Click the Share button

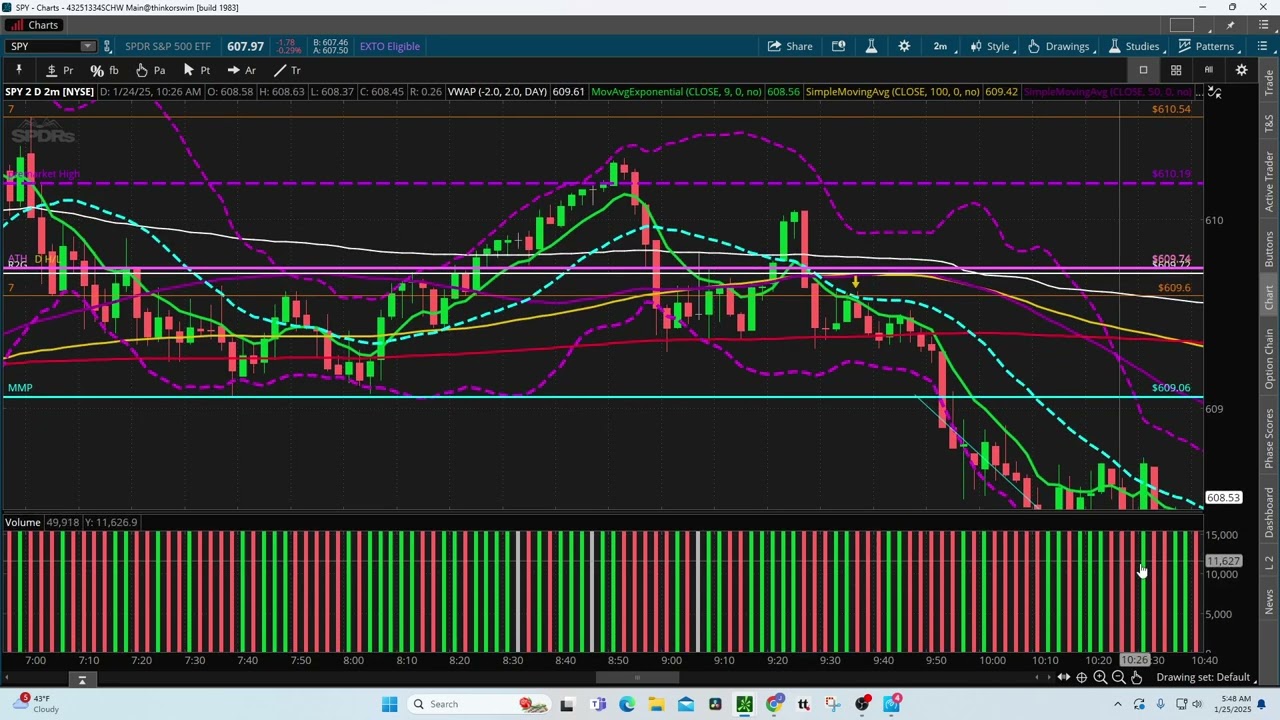[x=790, y=46]
